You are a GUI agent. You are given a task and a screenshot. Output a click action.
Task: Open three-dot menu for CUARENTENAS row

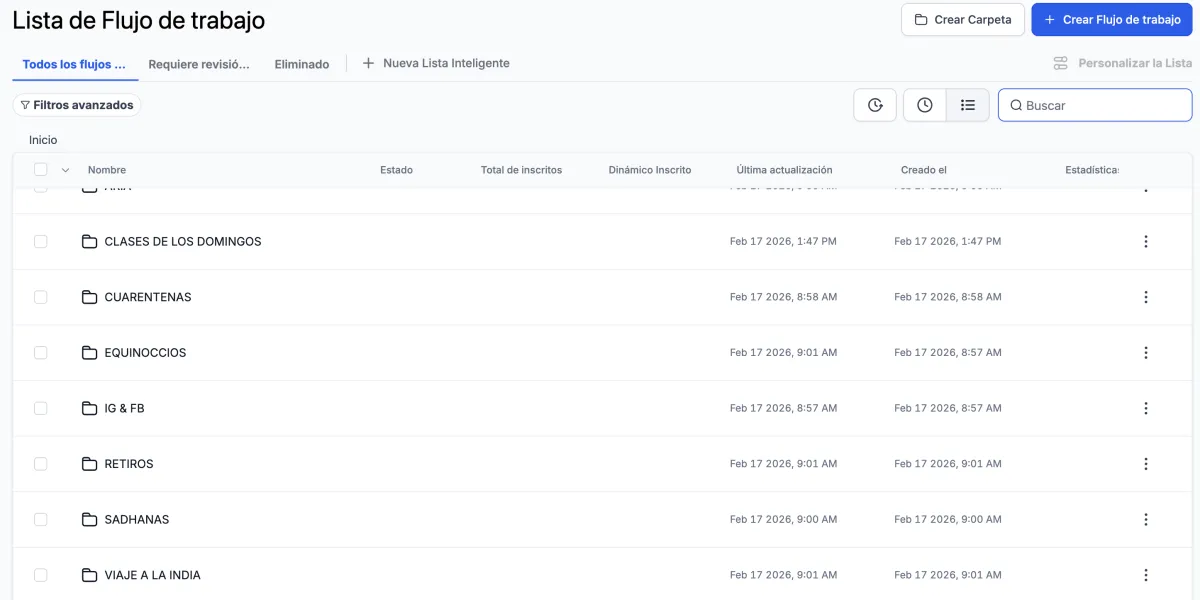click(x=1146, y=297)
